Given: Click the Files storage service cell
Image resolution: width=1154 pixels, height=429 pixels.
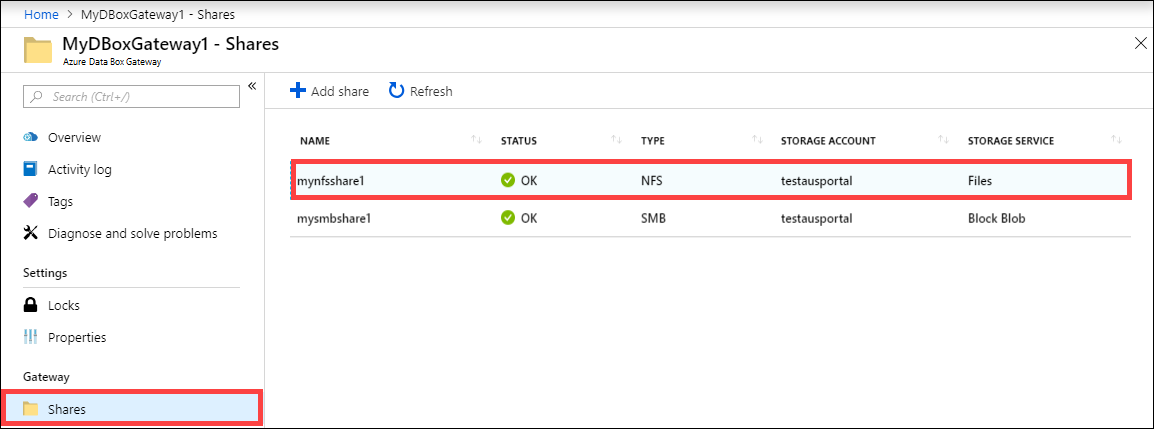Looking at the screenshot, I should (x=980, y=180).
